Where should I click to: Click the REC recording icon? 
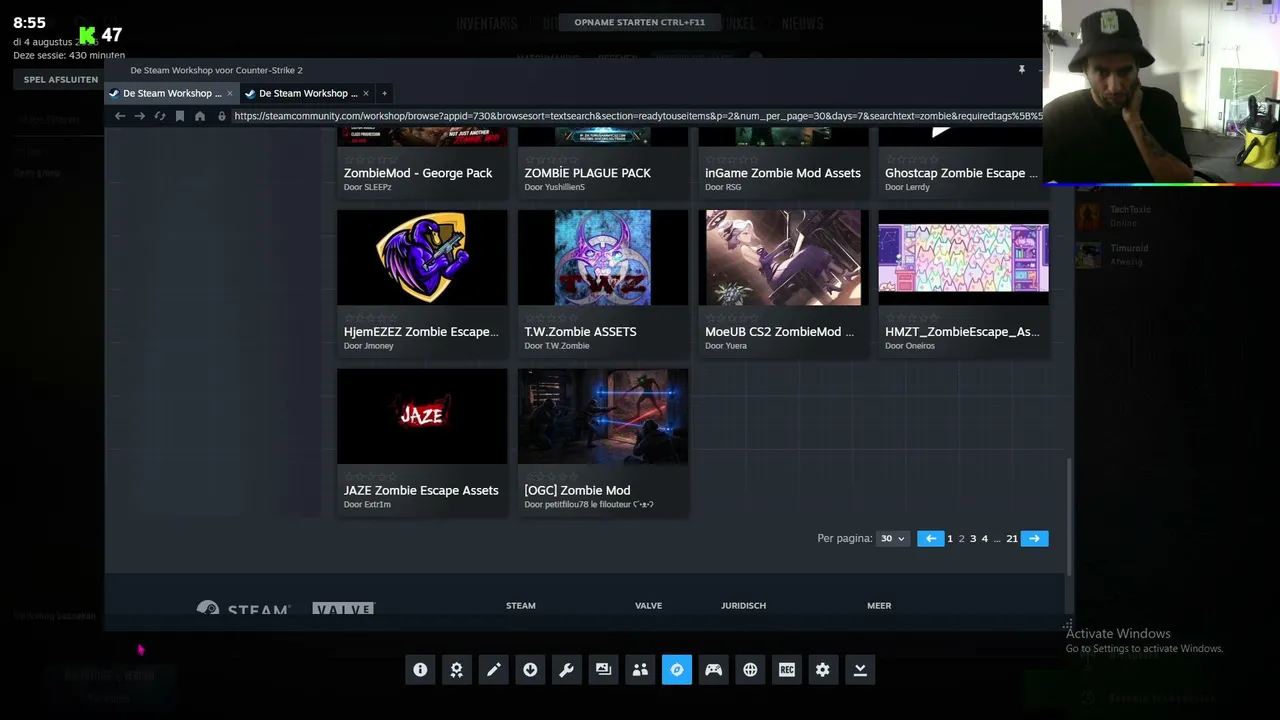pos(787,670)
